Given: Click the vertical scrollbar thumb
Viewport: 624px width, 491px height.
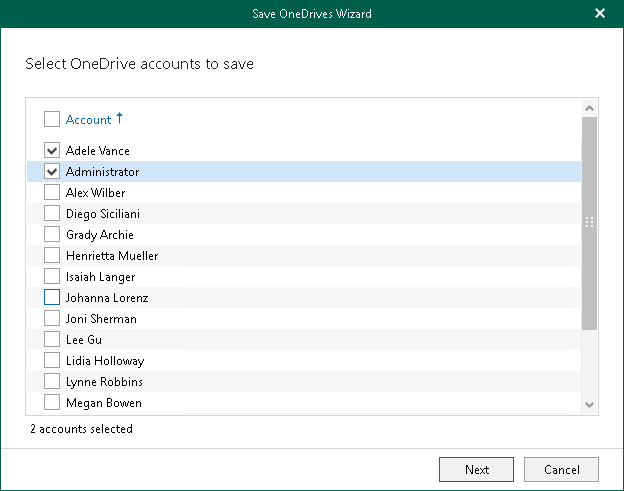Looking at the screenshot, I should tap(589, 222).
